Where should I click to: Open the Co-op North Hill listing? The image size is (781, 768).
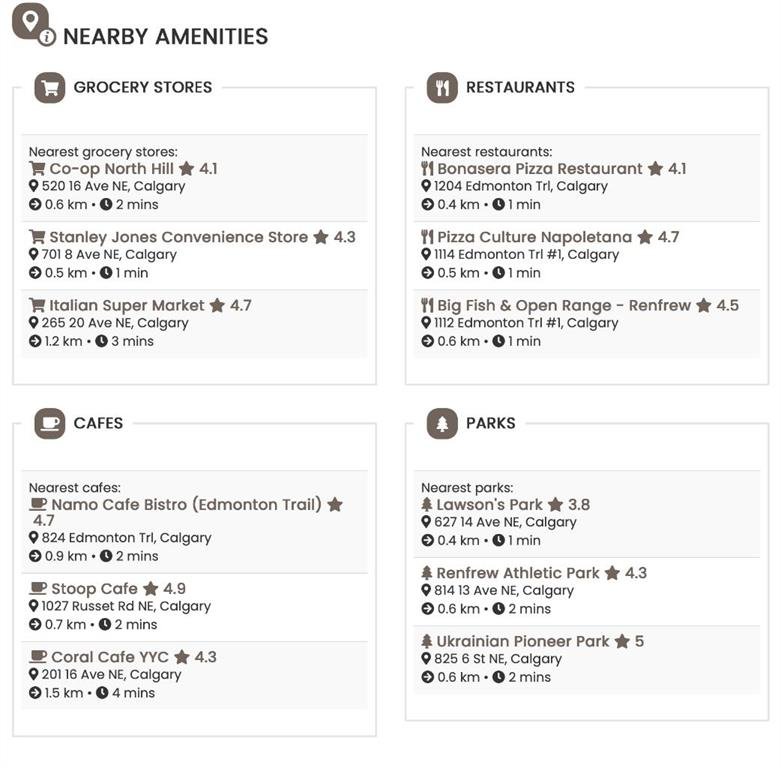(x=112, y=169)
